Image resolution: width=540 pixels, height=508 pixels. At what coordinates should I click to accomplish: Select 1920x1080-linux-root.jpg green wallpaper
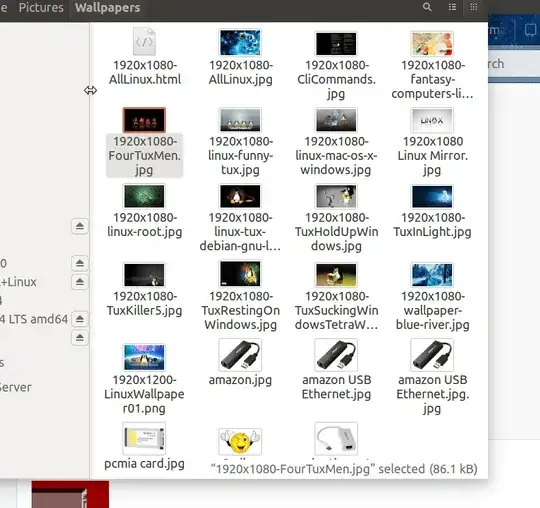pyautogui.click(x=144, y=196)
